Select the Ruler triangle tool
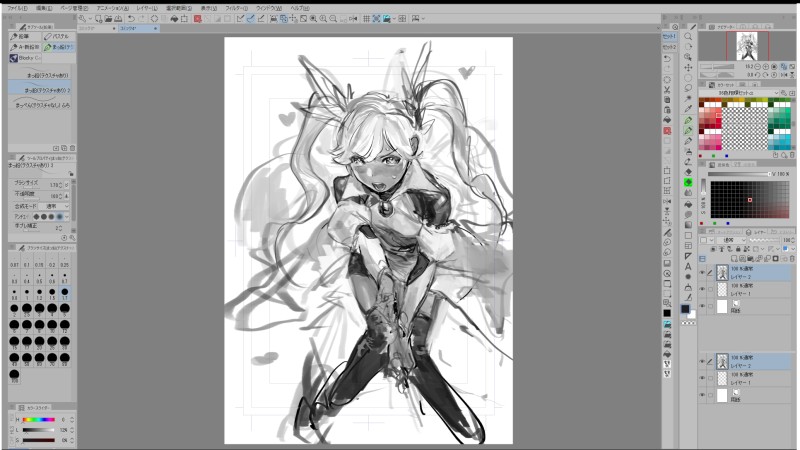This screenshot has width=800, height=450. click(688, 256)
